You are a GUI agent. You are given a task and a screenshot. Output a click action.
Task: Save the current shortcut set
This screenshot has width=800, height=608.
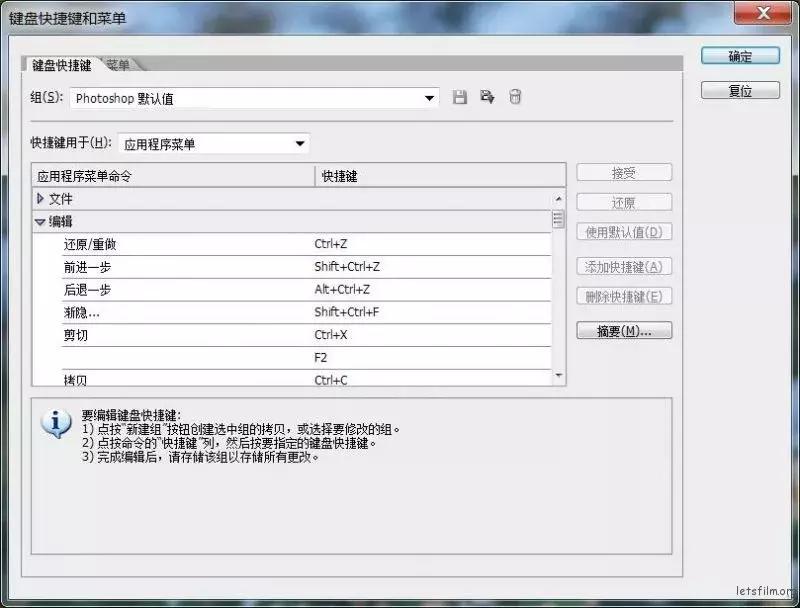click(x=459, y=97)
